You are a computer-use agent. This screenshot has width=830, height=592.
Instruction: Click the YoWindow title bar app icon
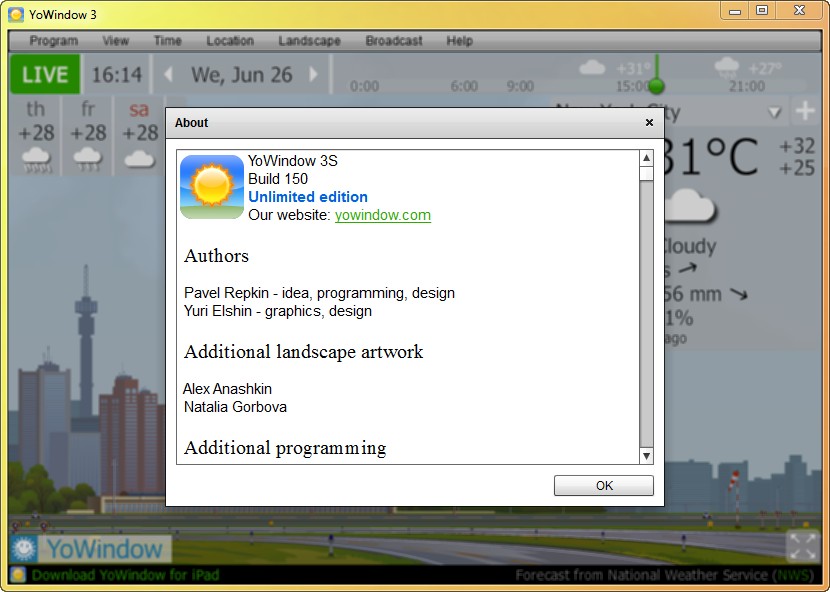pos(16,14)
